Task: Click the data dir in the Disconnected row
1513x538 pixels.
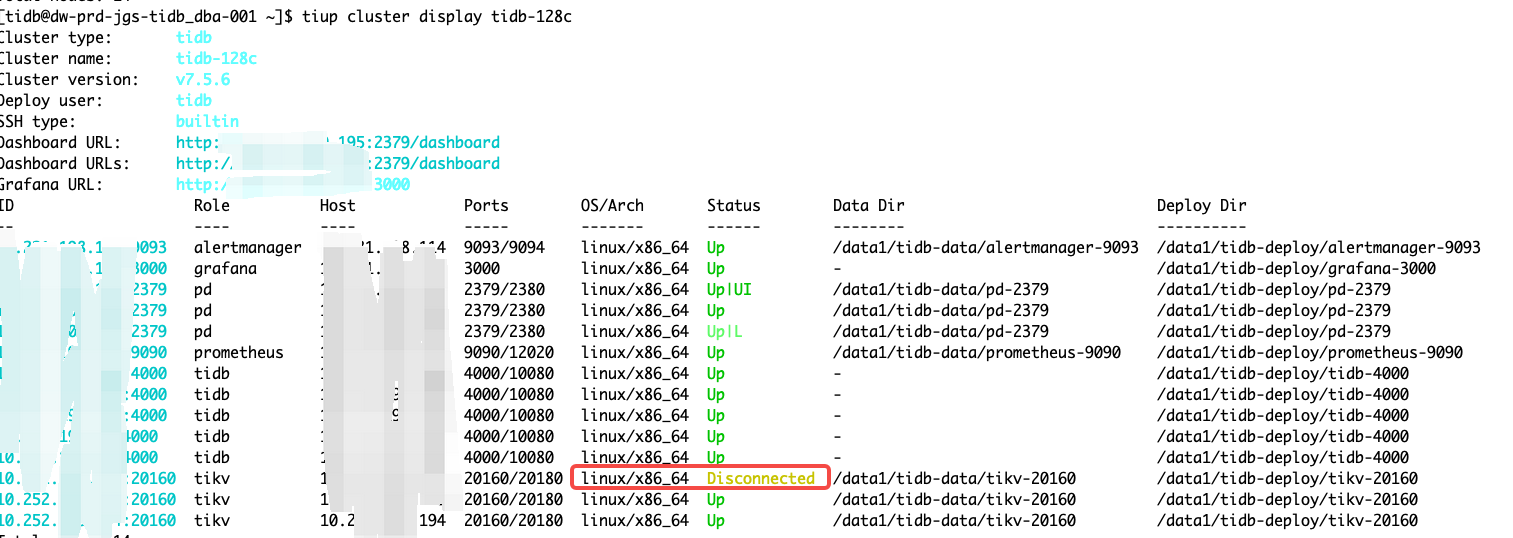Action: [x=954, y=478]
